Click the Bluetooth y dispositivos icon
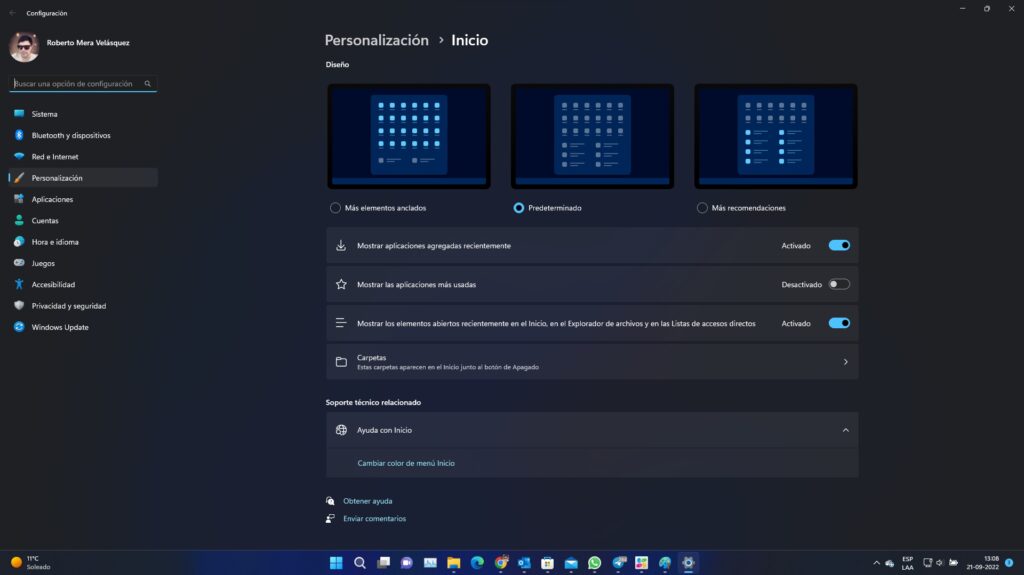Viewport: 1024px width, 575px height. click(19, 135)
